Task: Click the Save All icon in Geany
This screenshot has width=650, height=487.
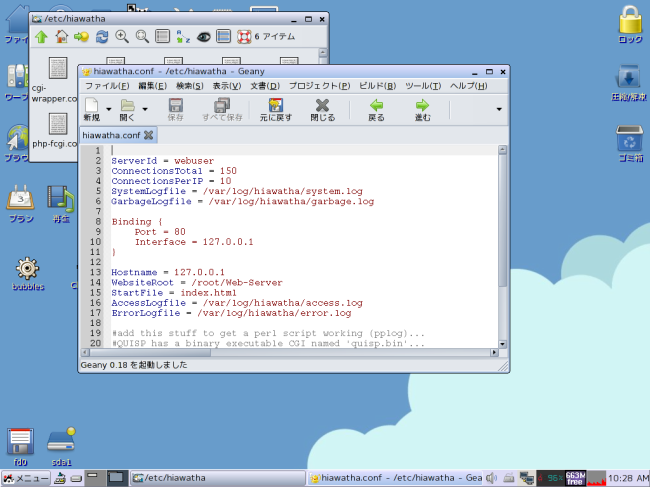Action: [x=222, y=105]
